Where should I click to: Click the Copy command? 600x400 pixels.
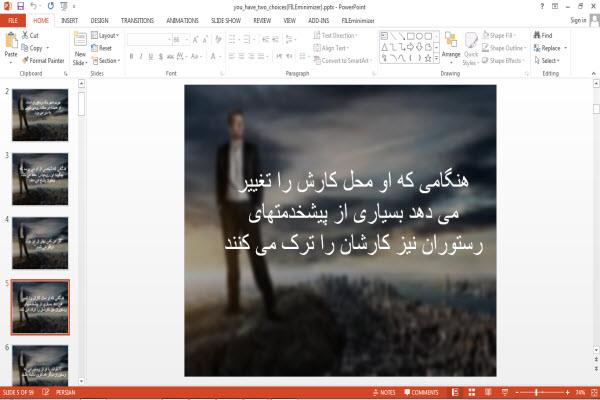click(x=32, y=48)
